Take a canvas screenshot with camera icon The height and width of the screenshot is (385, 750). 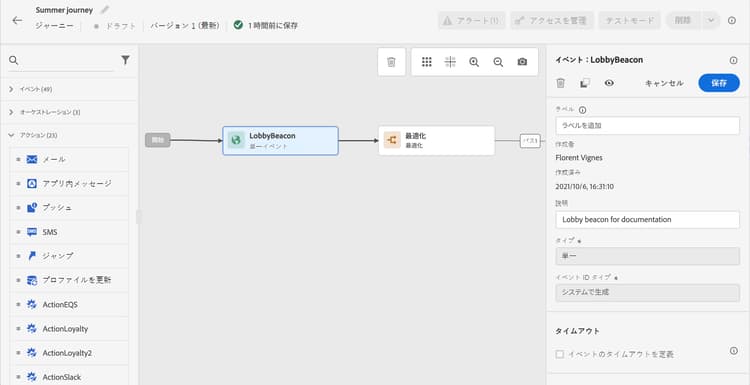coord(522,62)
